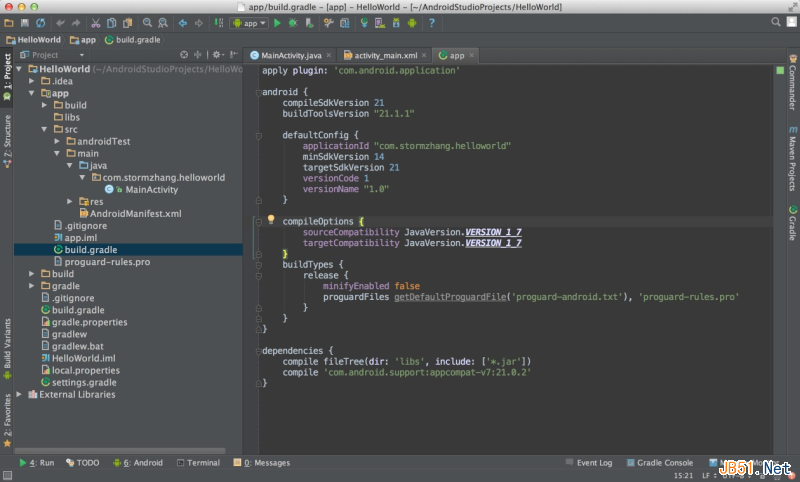Click the lightbulb intention icon in editor

pyautogui.click(x=270, y=219)
